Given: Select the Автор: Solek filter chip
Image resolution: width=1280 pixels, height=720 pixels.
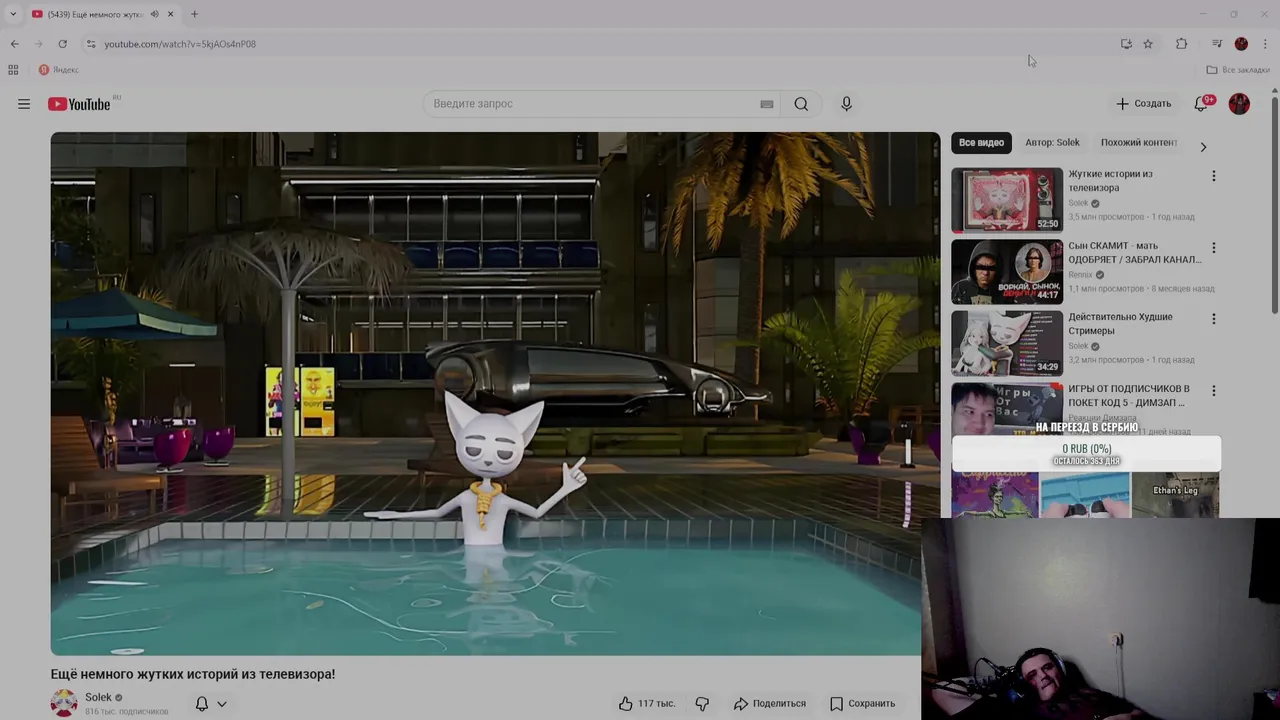Looking at the screenshot, I should (x=1052, y=143).
